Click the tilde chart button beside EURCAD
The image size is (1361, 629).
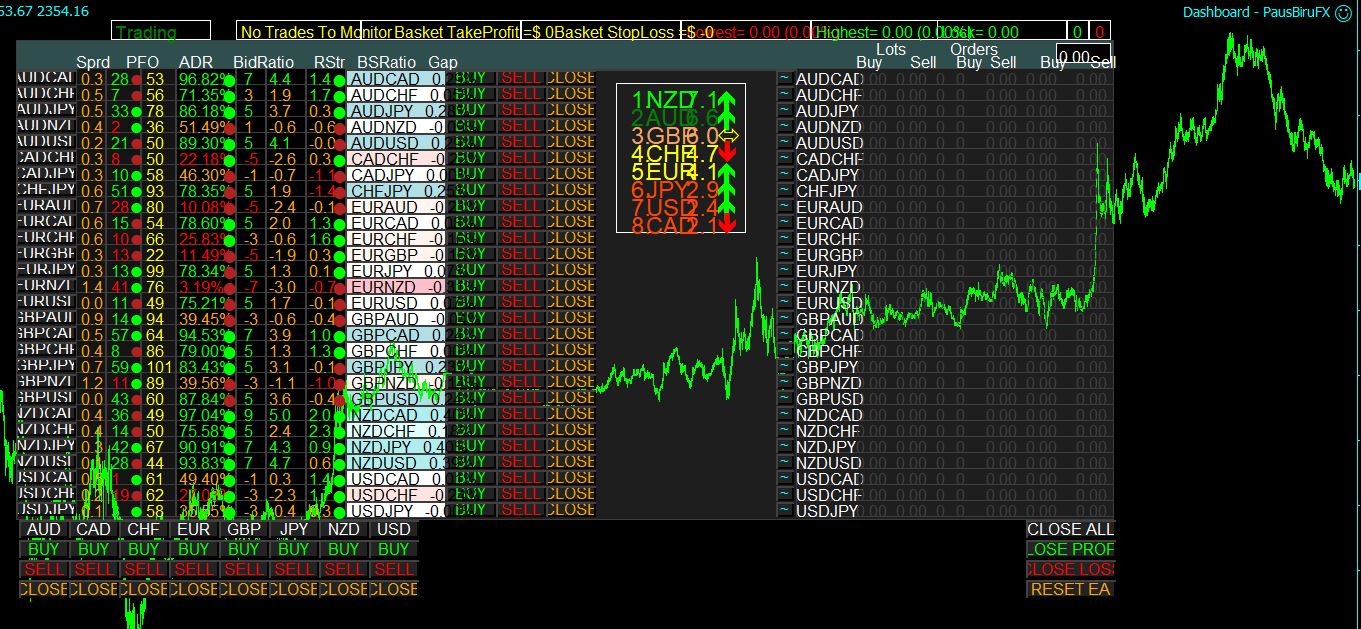[x=784, y=222]
